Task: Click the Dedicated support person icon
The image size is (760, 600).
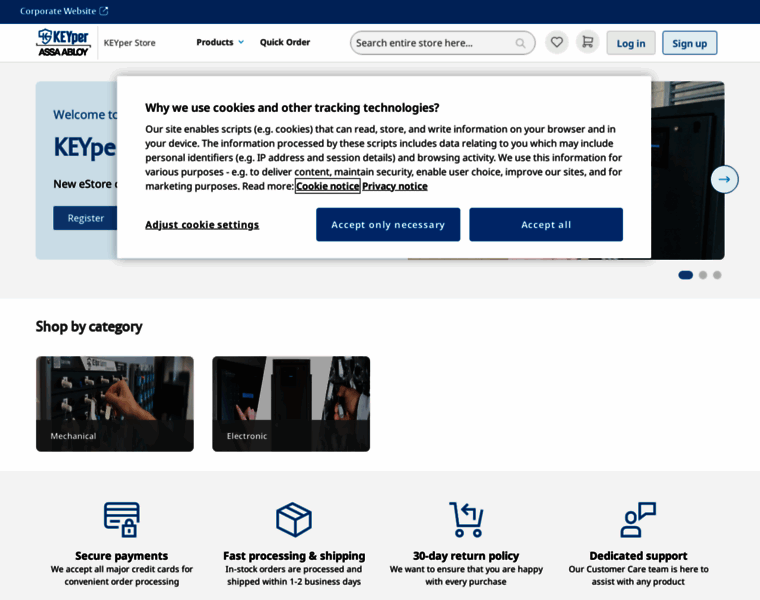Action: point(638,520)
